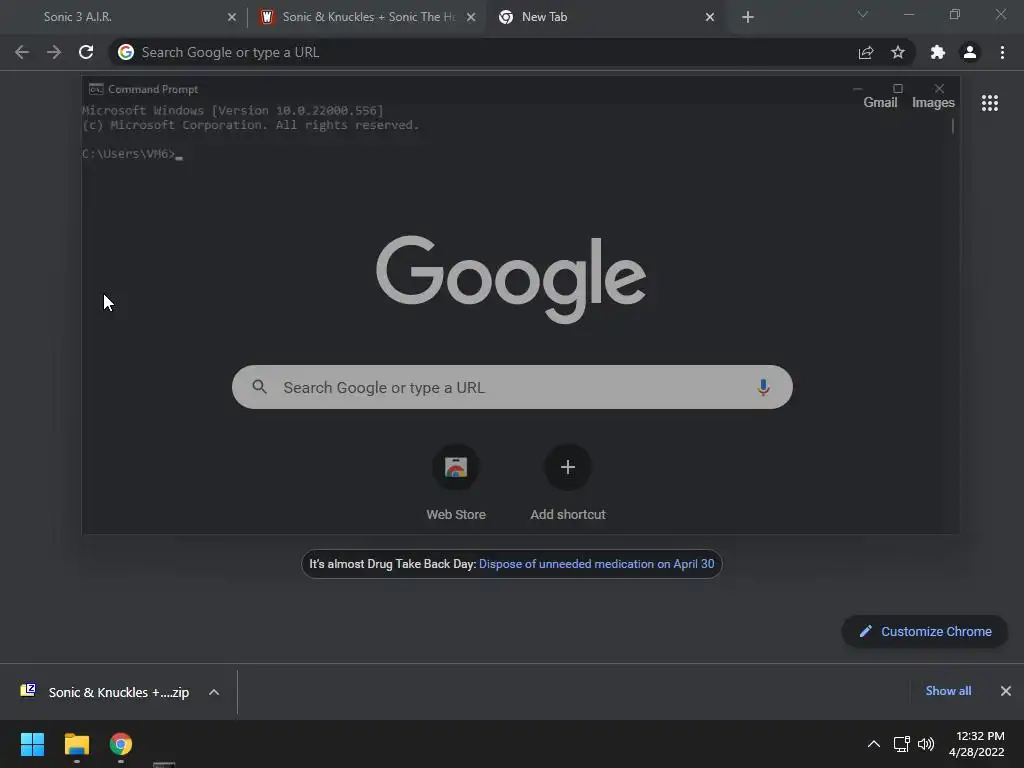
Task: Open the Gmail link
Action: [x=880, y=103]
